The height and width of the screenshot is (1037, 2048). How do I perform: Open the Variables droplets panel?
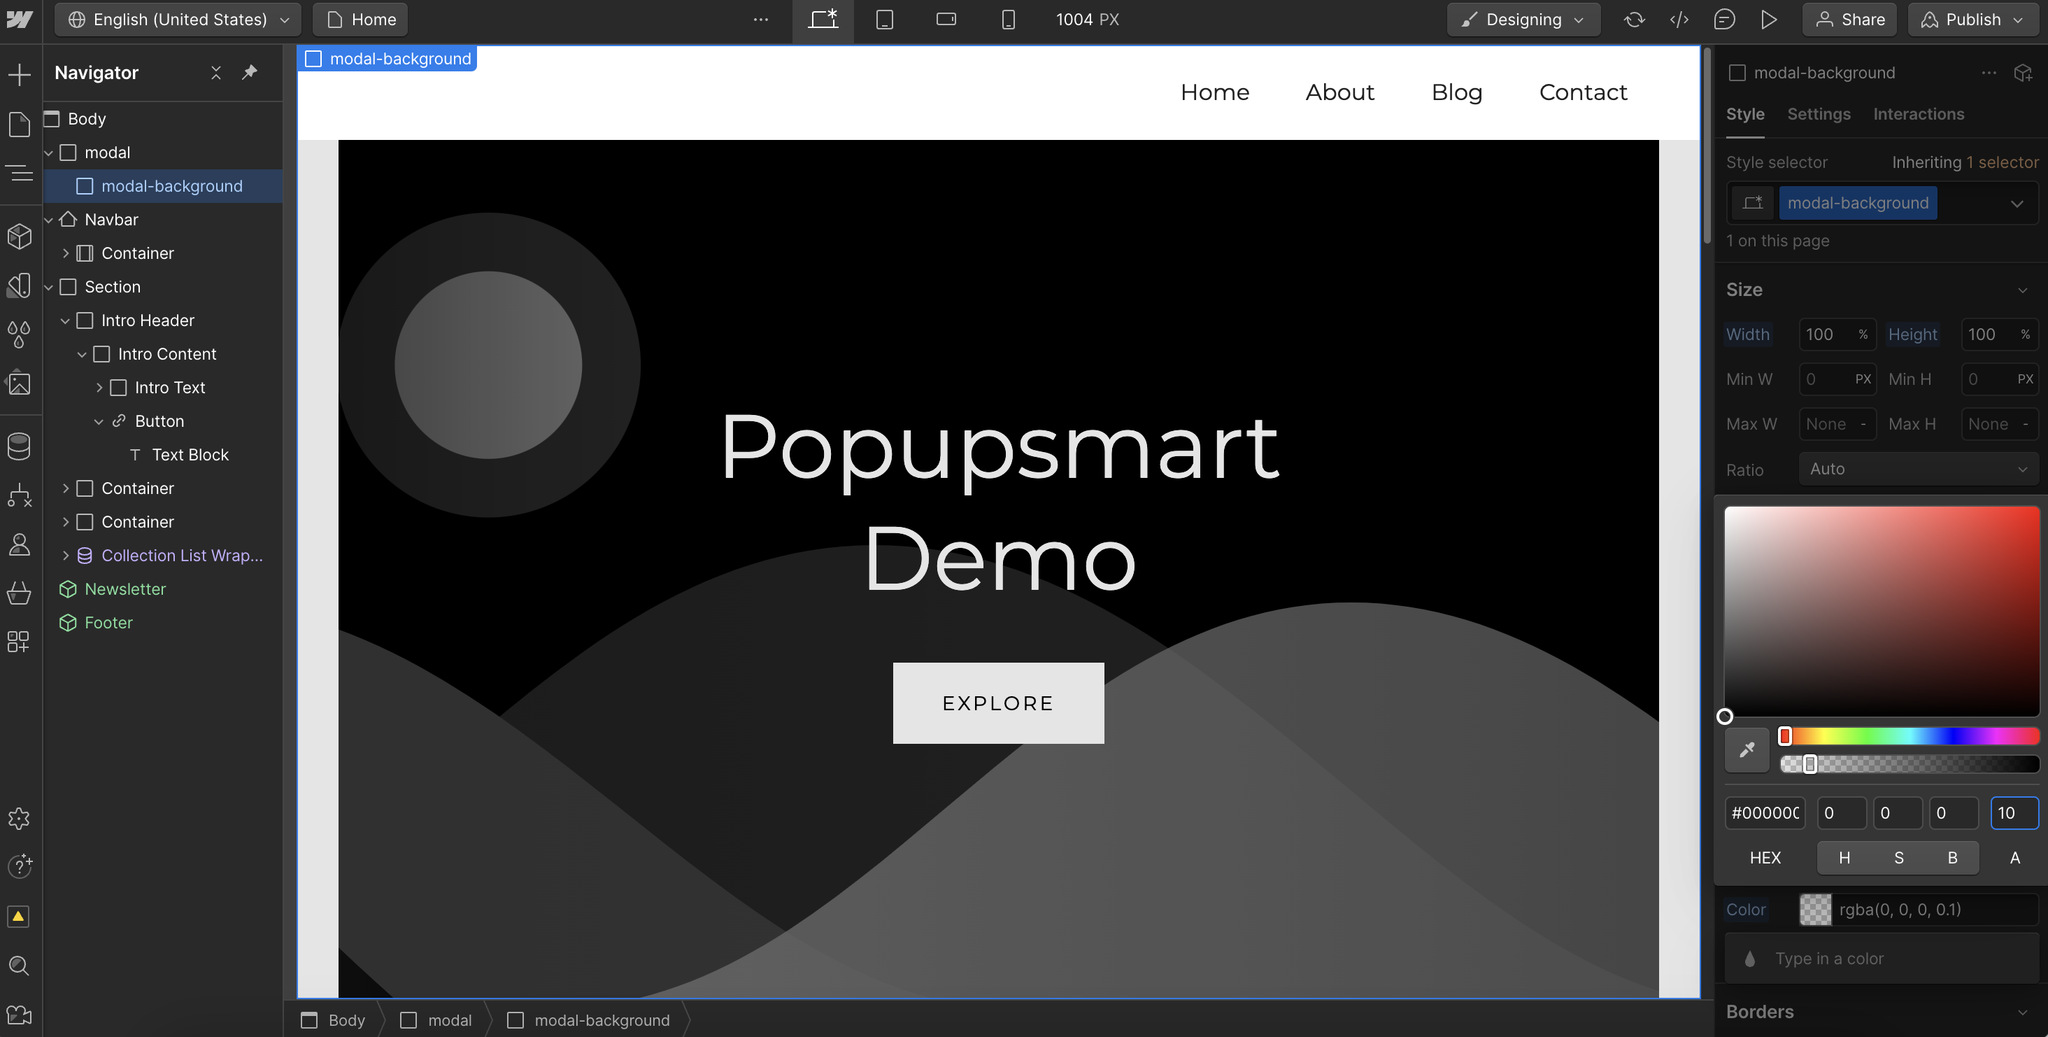20,334
